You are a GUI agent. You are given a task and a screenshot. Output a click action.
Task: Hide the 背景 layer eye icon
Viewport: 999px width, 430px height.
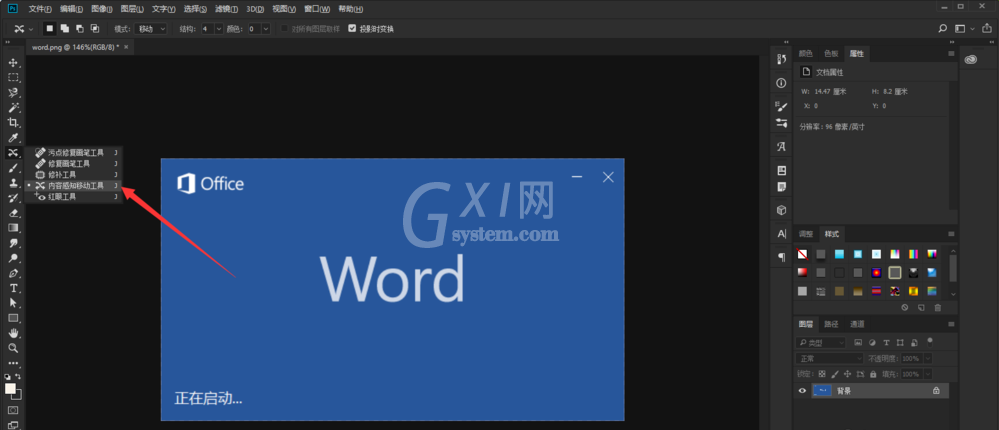[x=802, y=391]
